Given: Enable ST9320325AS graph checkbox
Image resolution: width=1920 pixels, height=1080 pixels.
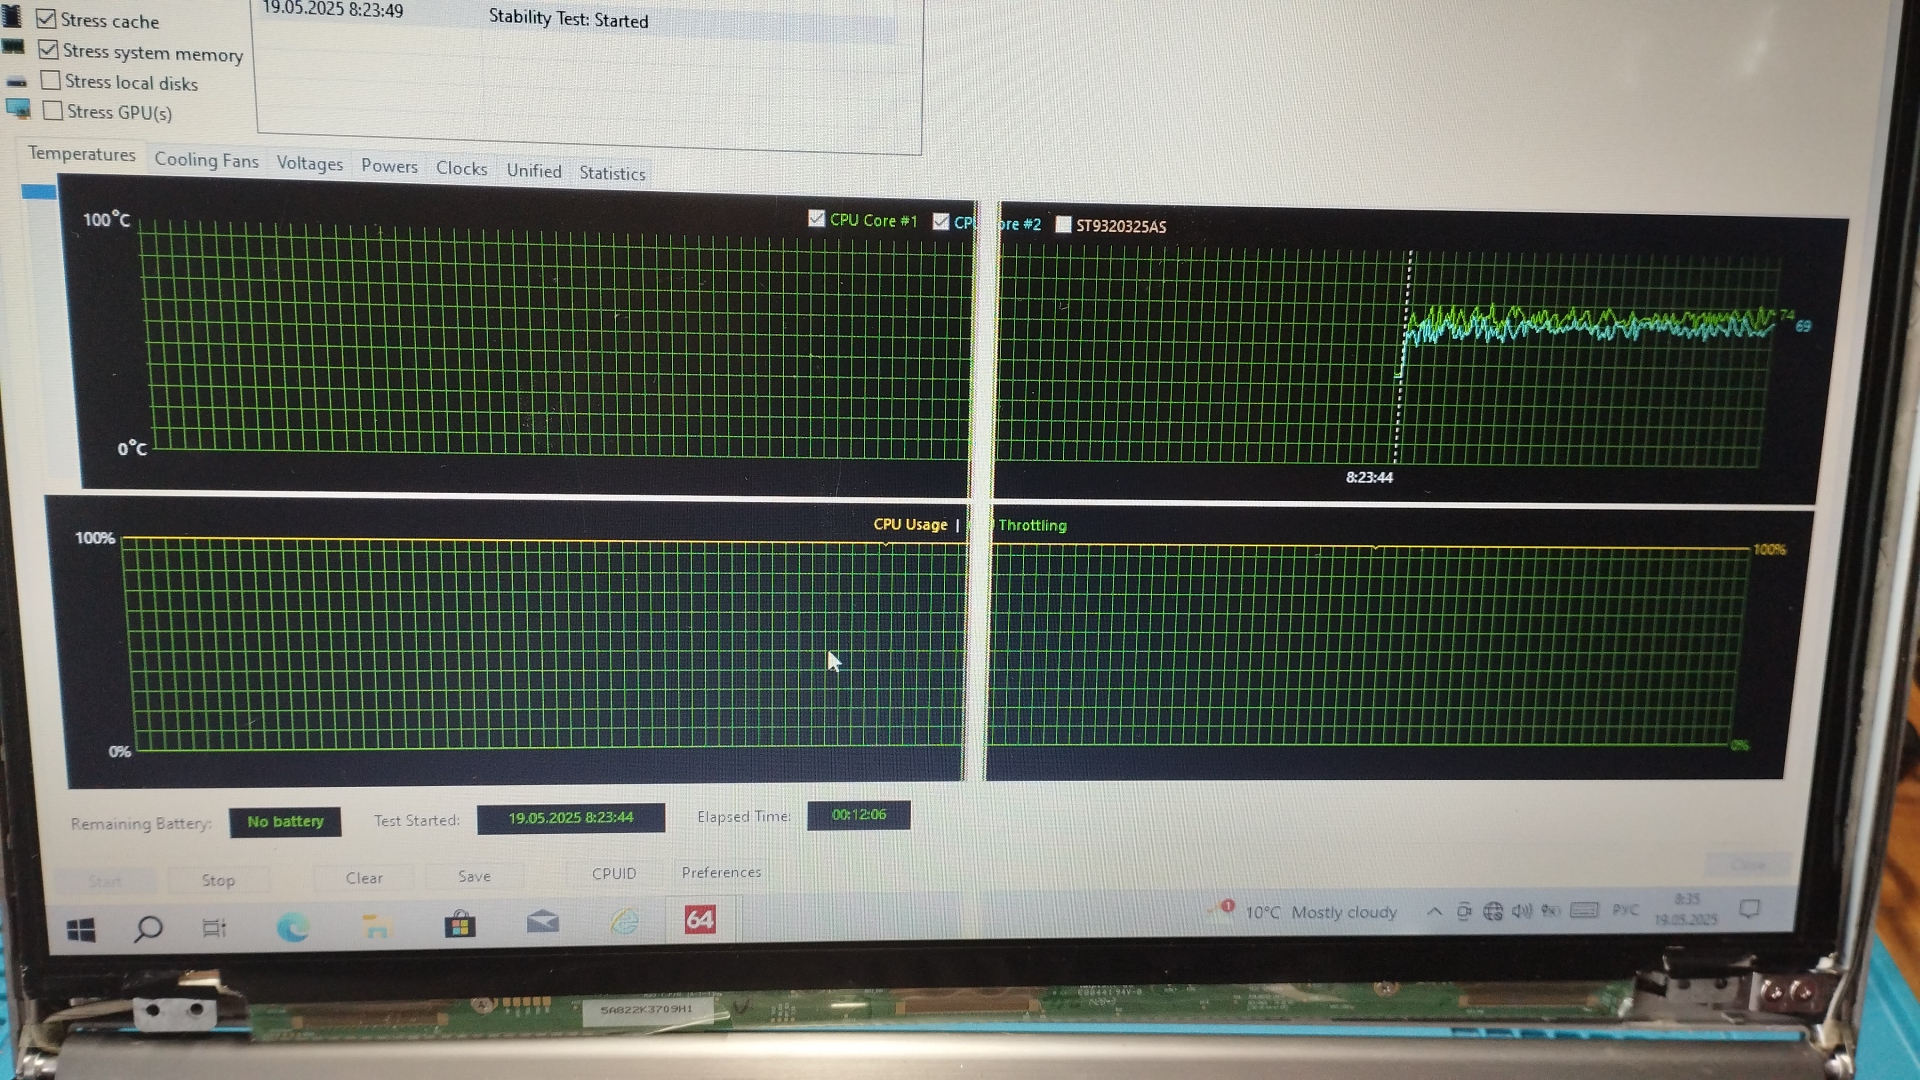Looking at the screenshot, I should [x=1063, y=225].
